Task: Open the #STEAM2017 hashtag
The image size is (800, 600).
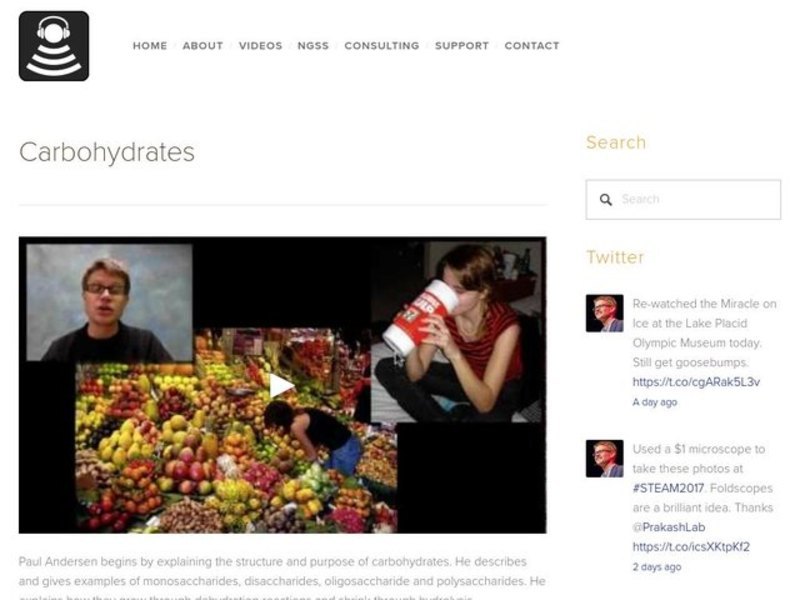Action: [668, 488]
